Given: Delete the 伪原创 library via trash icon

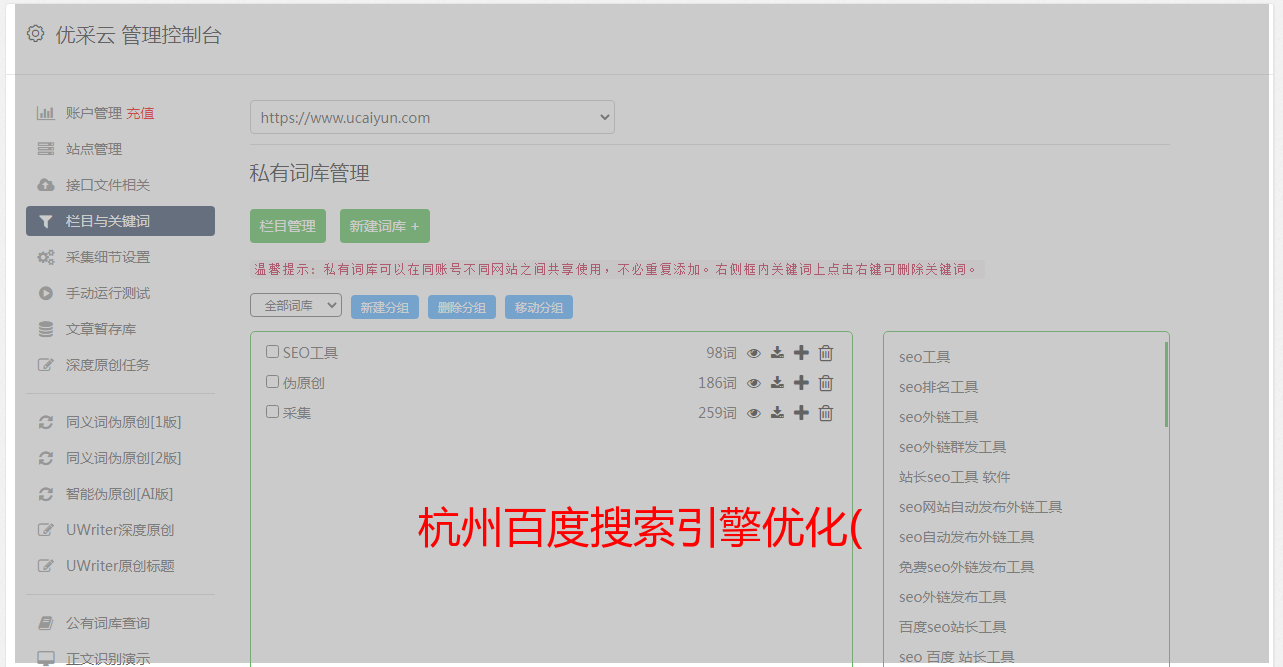Looking at the screenshot, I should pyautogui.click(x=826, y=383).
